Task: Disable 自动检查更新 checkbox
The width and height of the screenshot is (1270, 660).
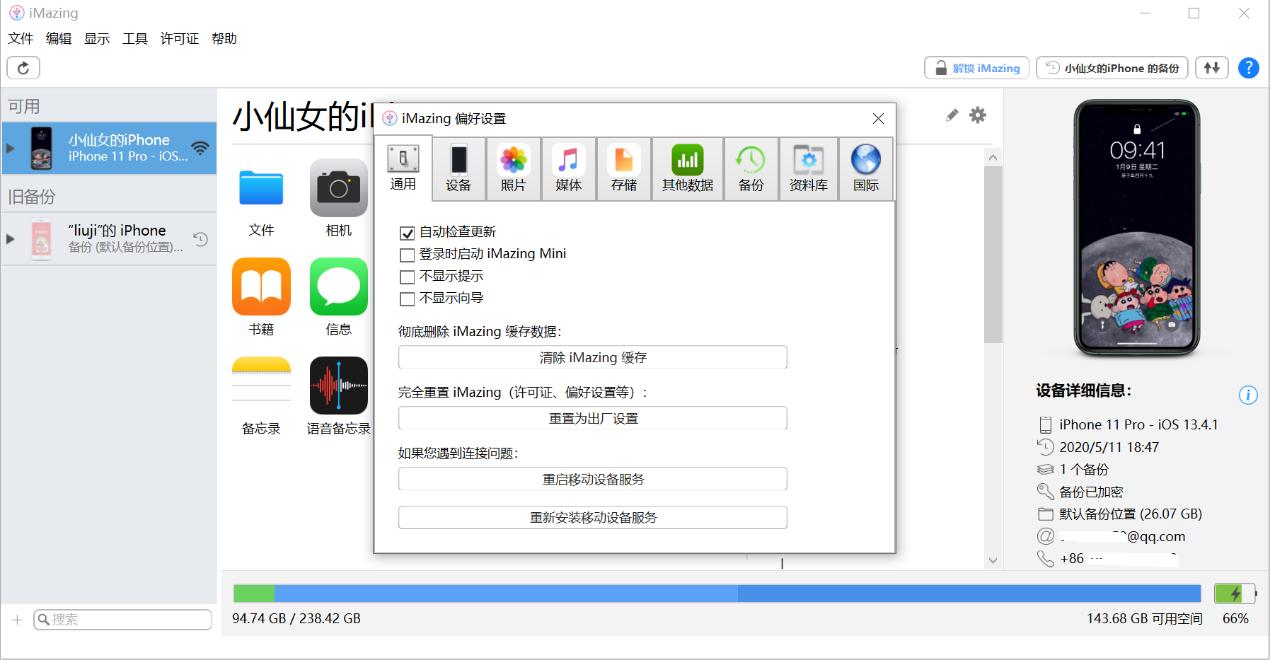Action: [407, 233]
